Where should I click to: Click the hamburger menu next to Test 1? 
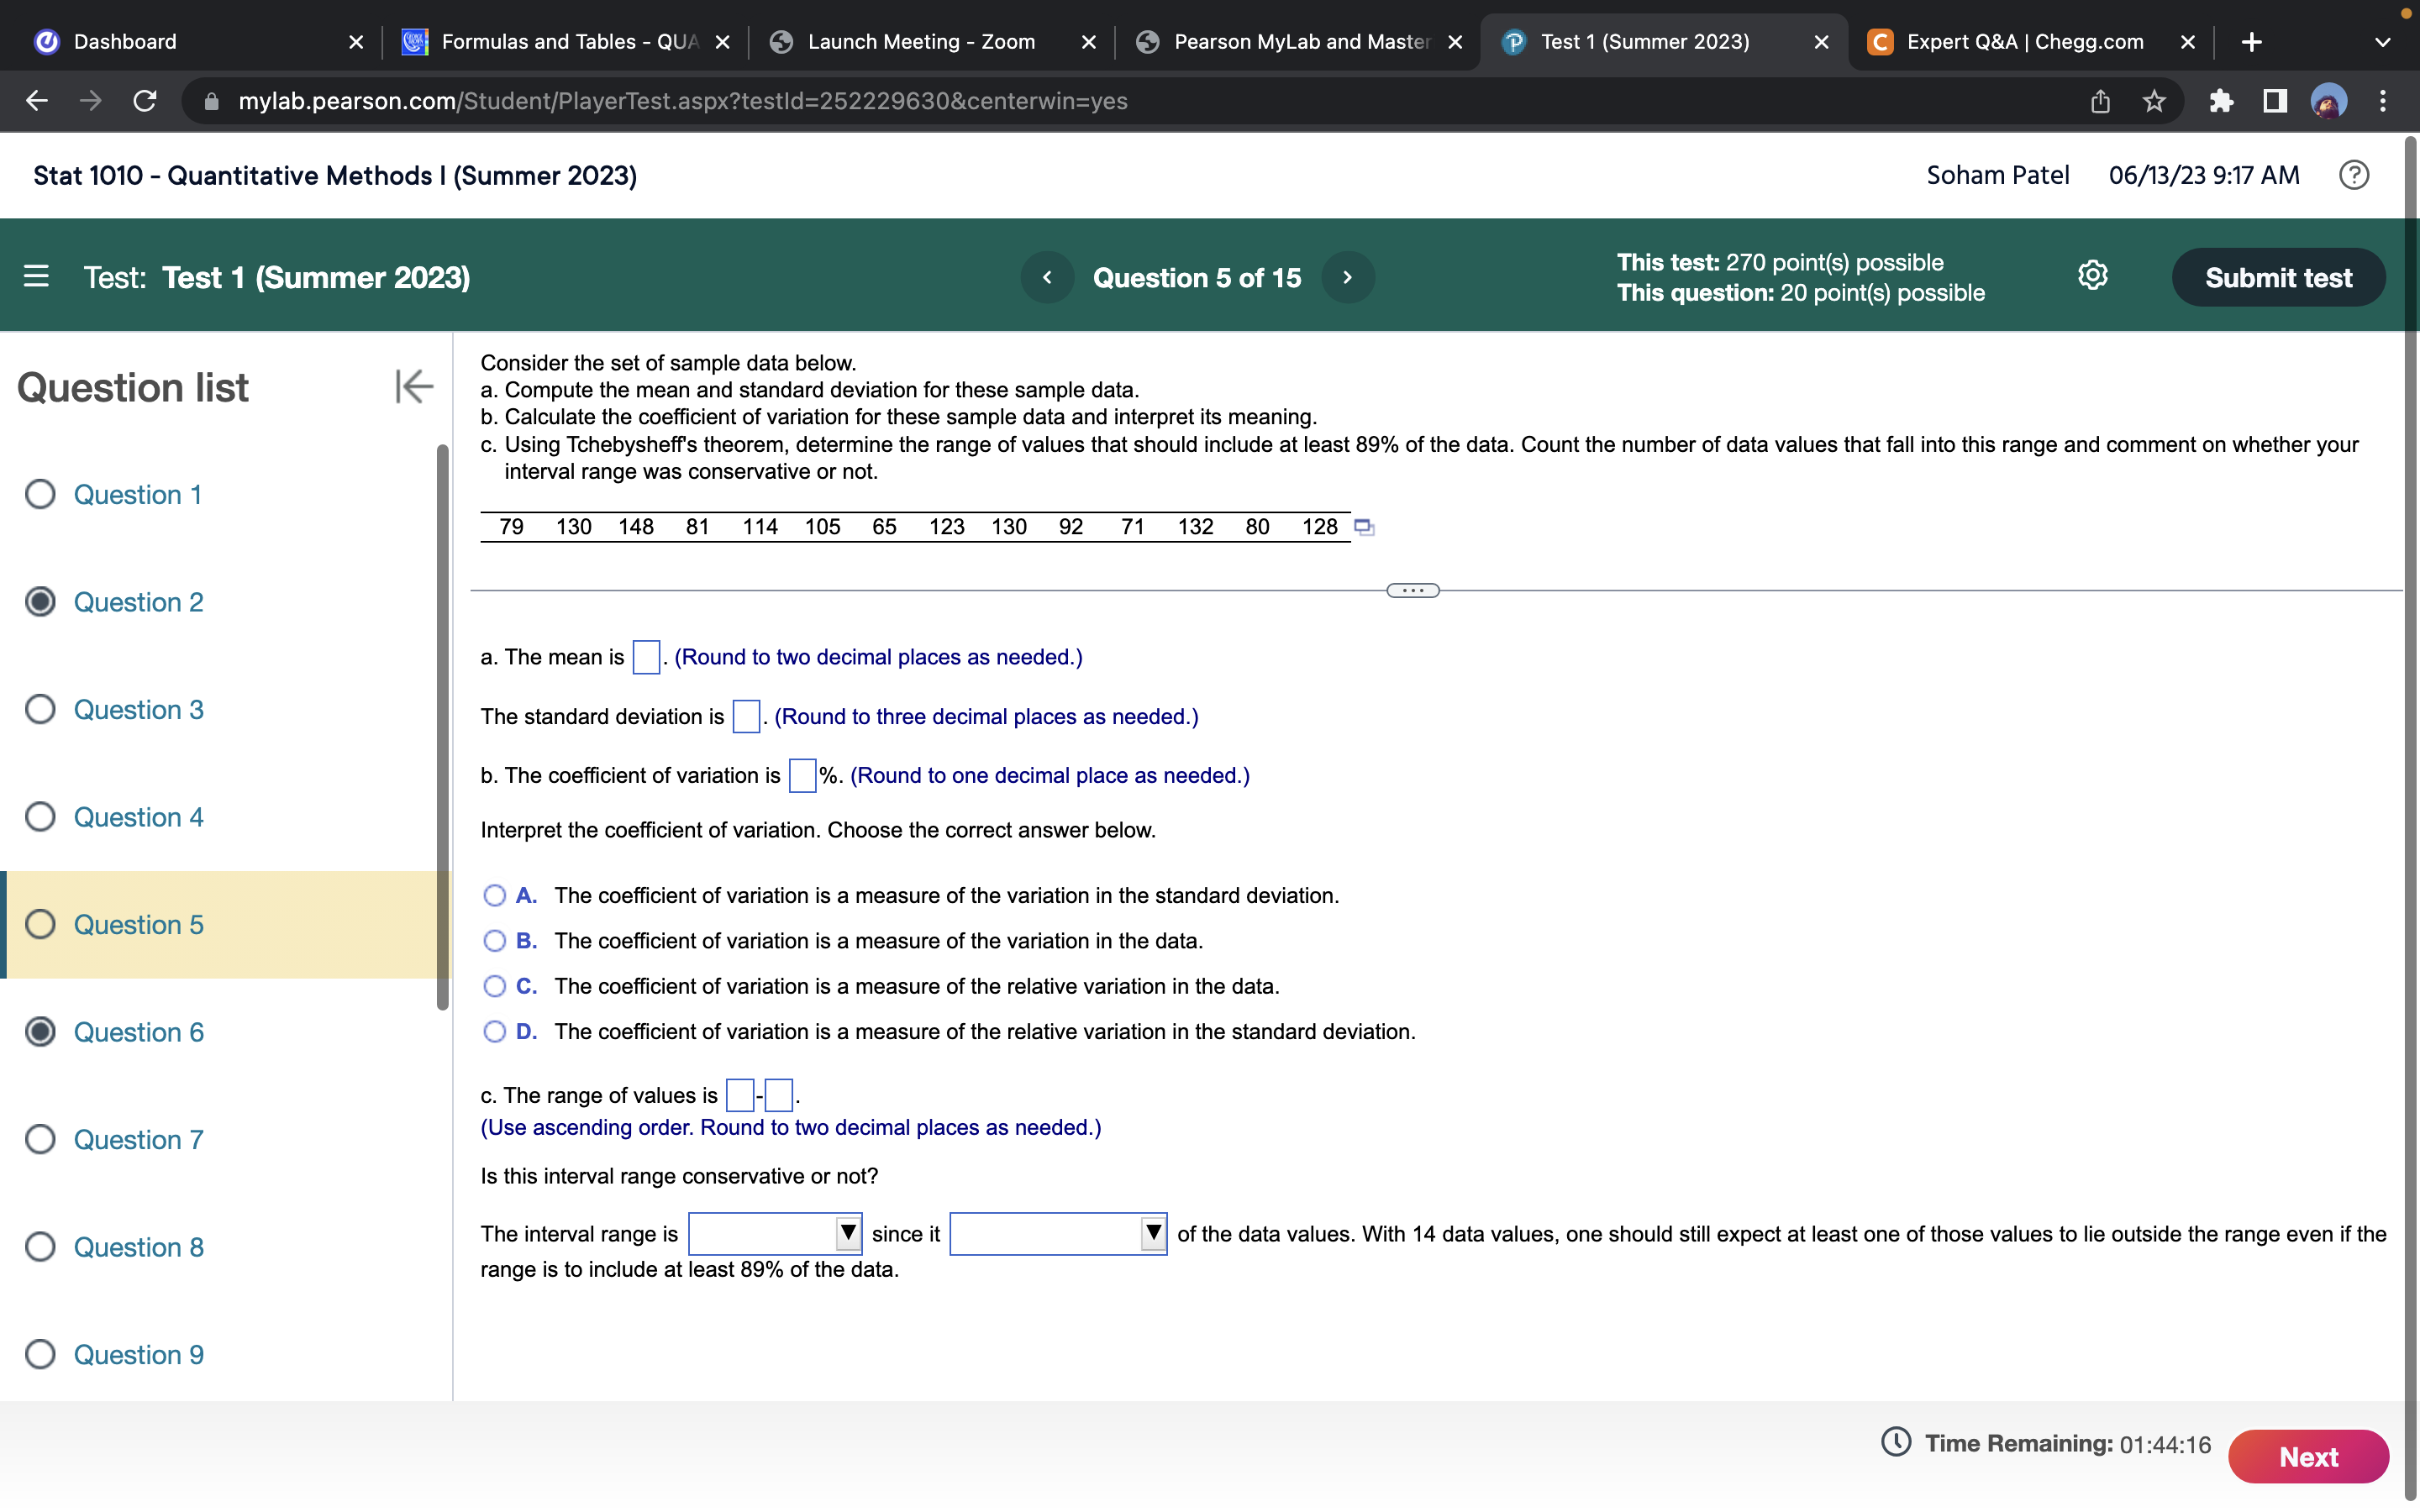[x=36, y=277]
